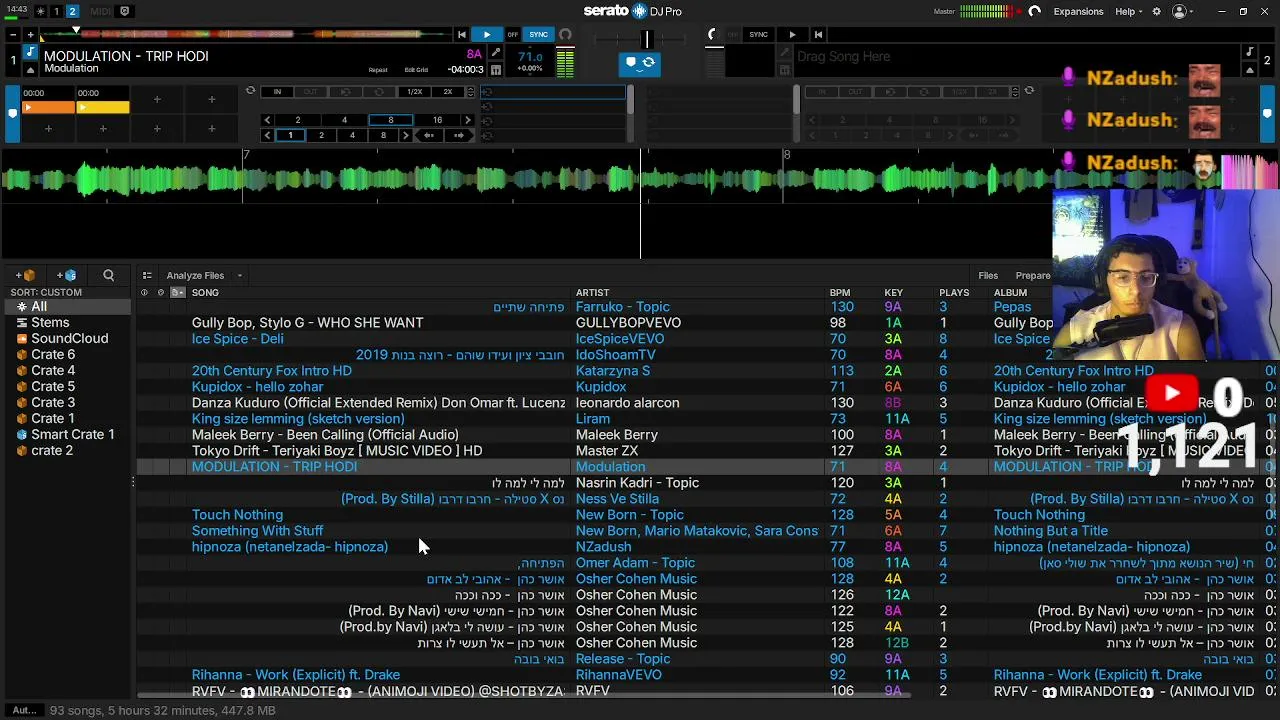
Task: Open deck 1 tempo pencil edit icon
Action: coord(496,53)
